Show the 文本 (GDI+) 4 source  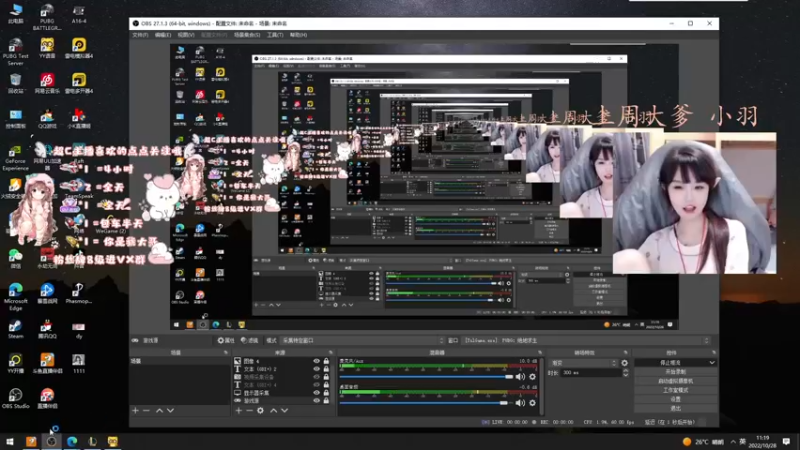(x=316, y=385)
